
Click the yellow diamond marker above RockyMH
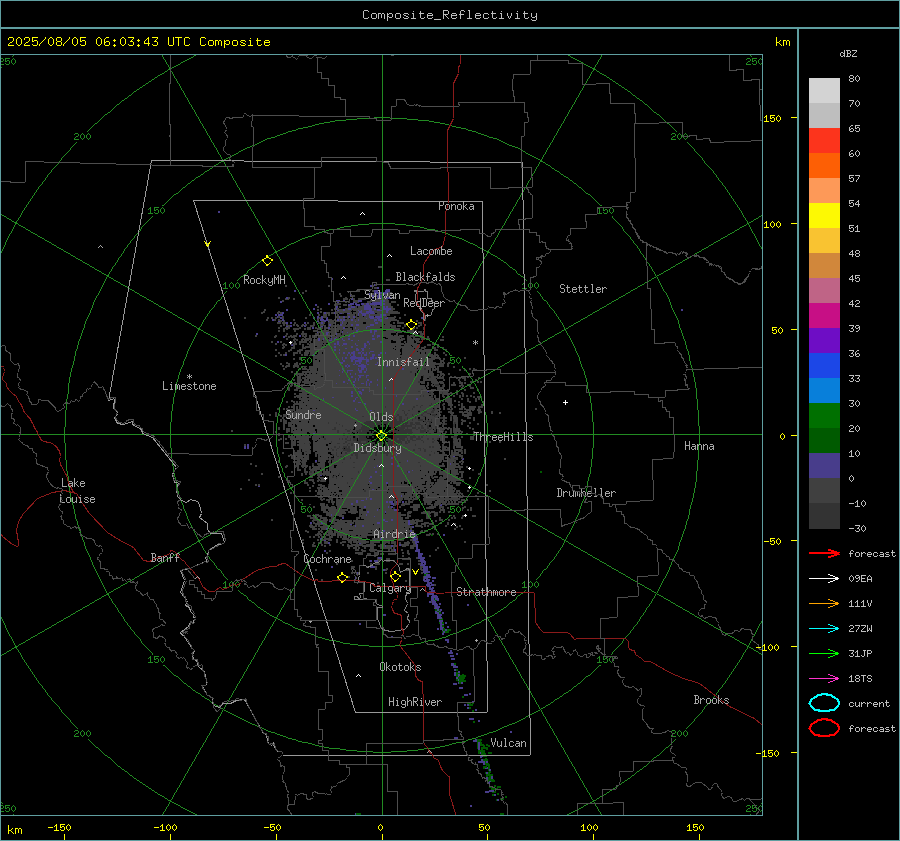(267, 261)
